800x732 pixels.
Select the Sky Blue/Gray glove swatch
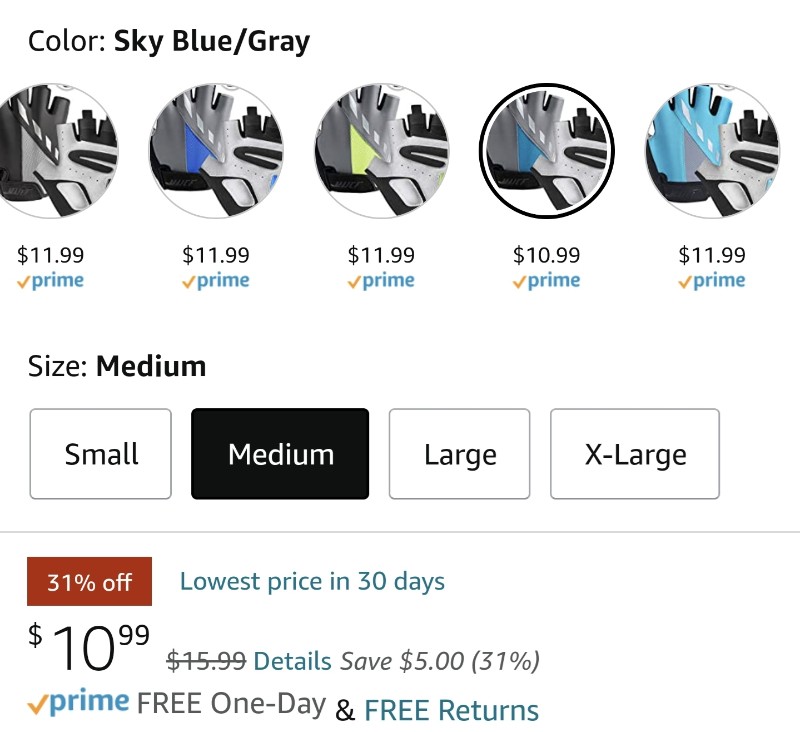tap(546, 151)
